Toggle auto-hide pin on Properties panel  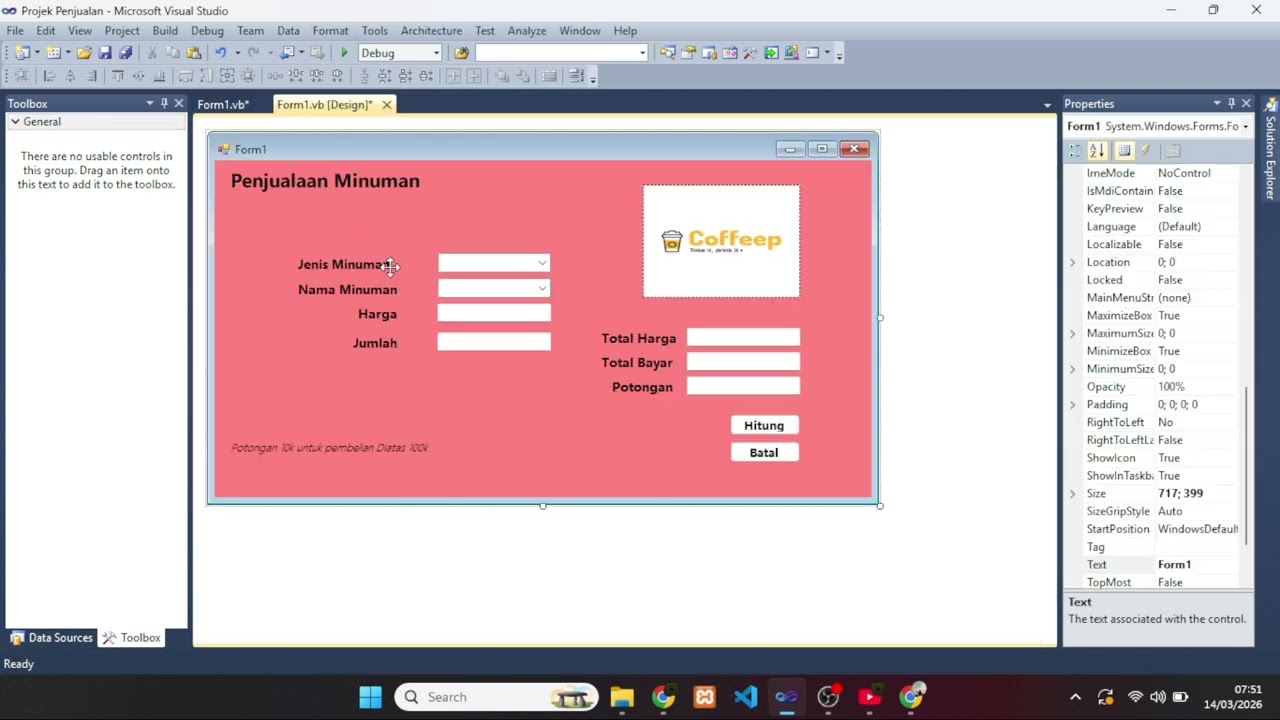[x=1231, y=103]
